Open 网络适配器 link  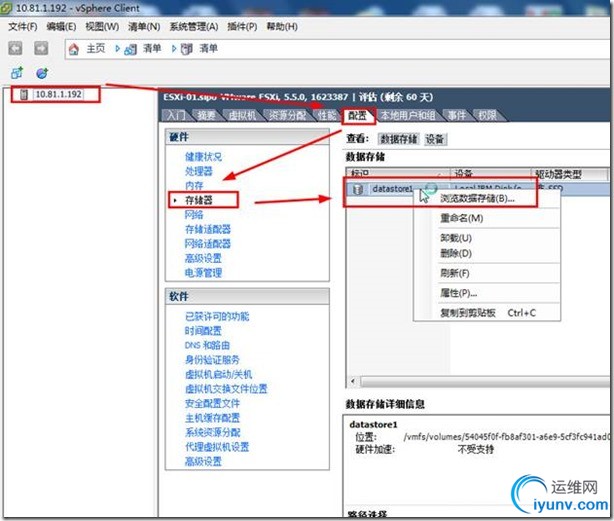point(208,244)
